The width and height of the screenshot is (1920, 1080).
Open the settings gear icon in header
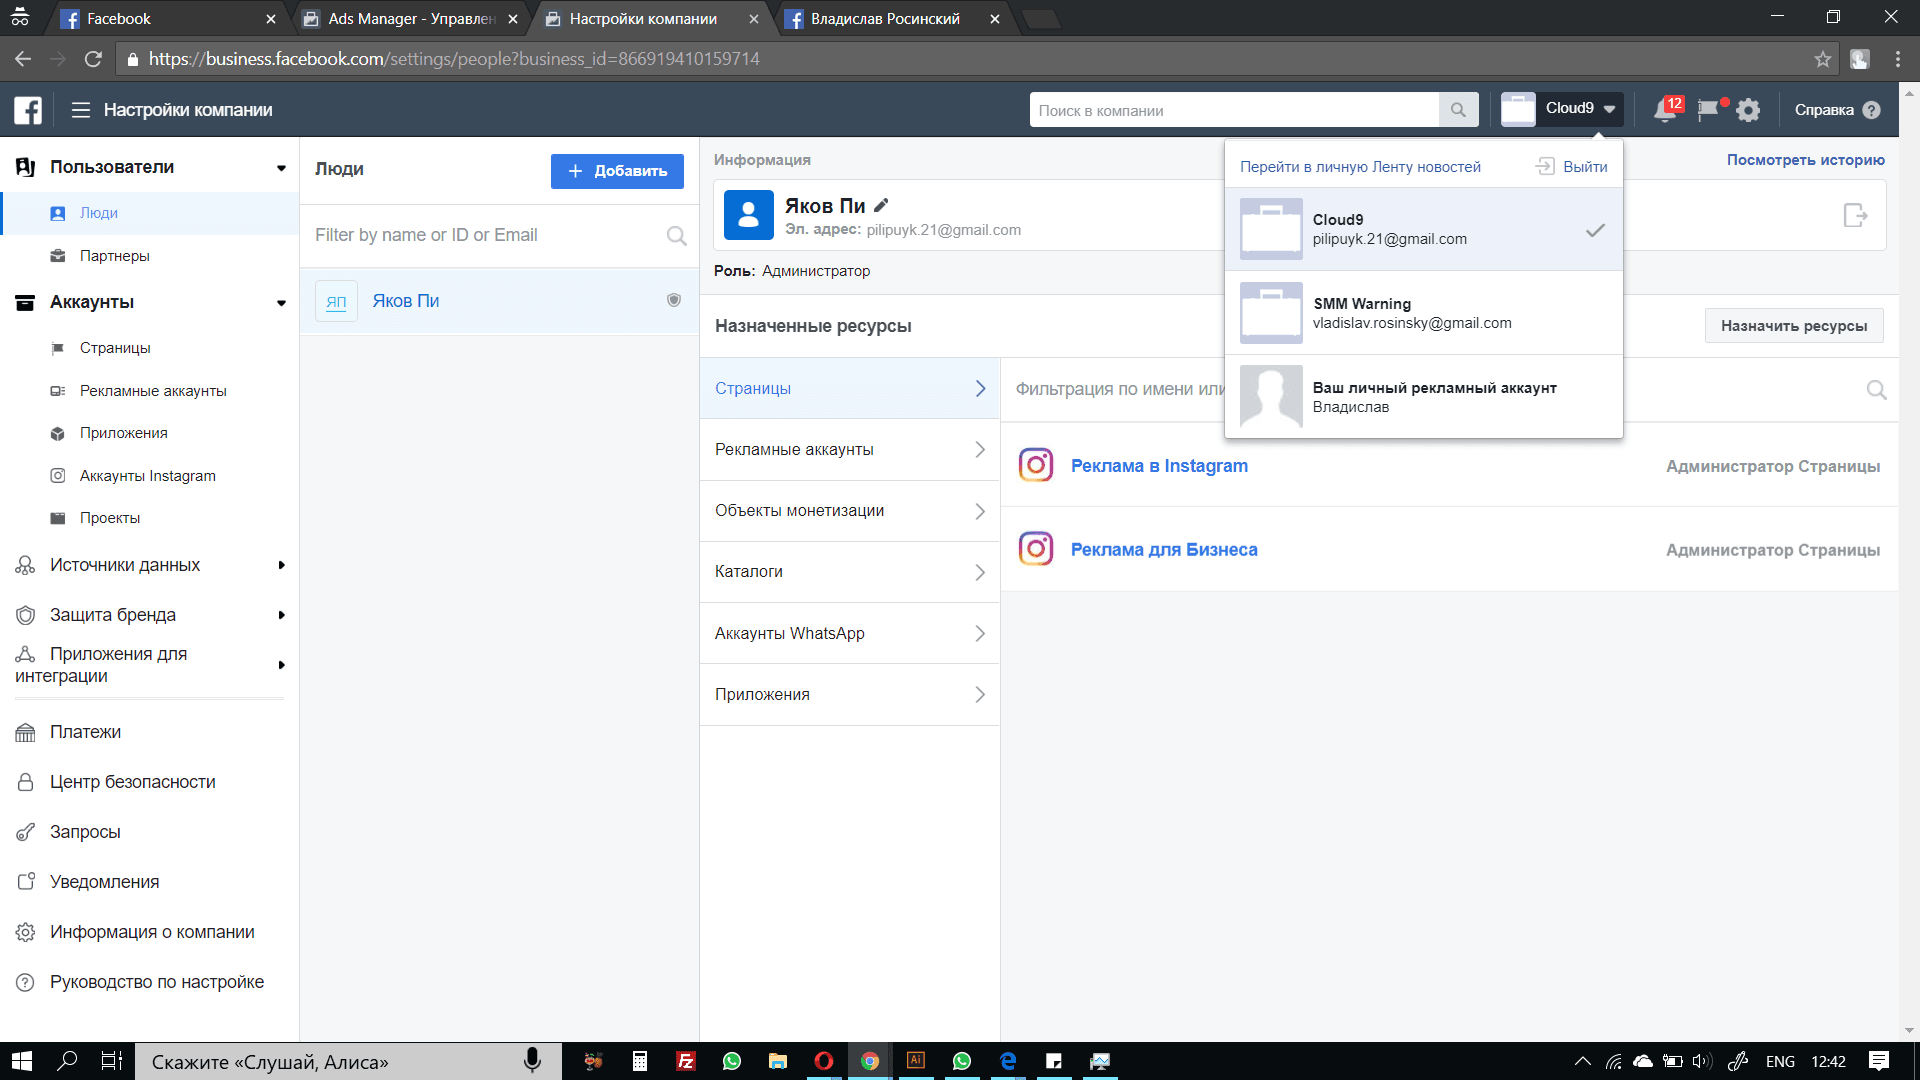coord(1748,110)
